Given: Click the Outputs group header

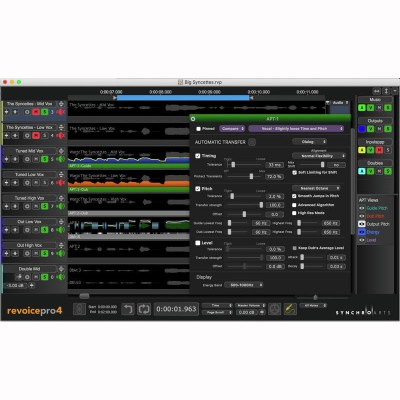Looking at the screenshot, I should tap(375, 121).
